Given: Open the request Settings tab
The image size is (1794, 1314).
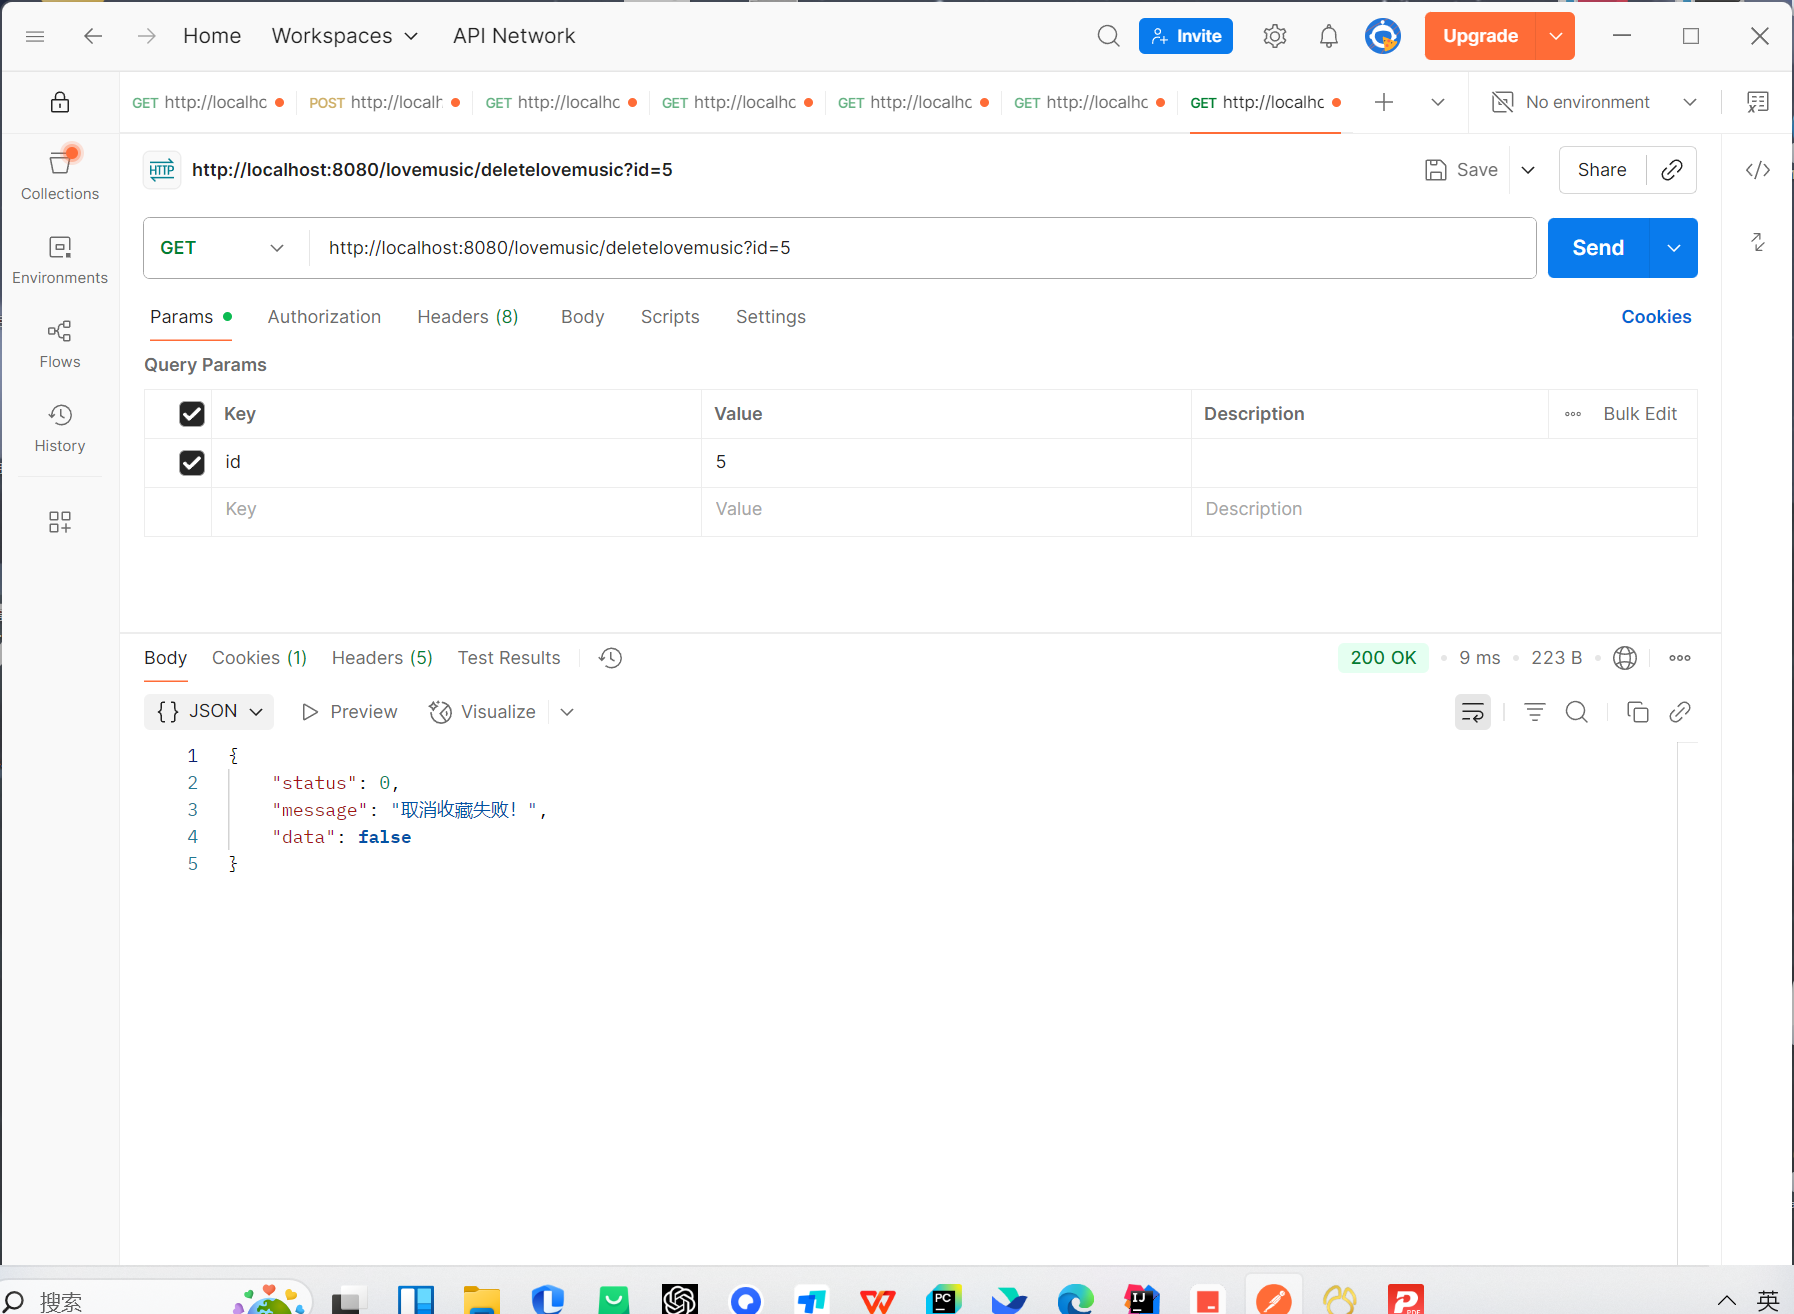Looking at the screenshot, I should pyautogui.click(x=771, y=317).
